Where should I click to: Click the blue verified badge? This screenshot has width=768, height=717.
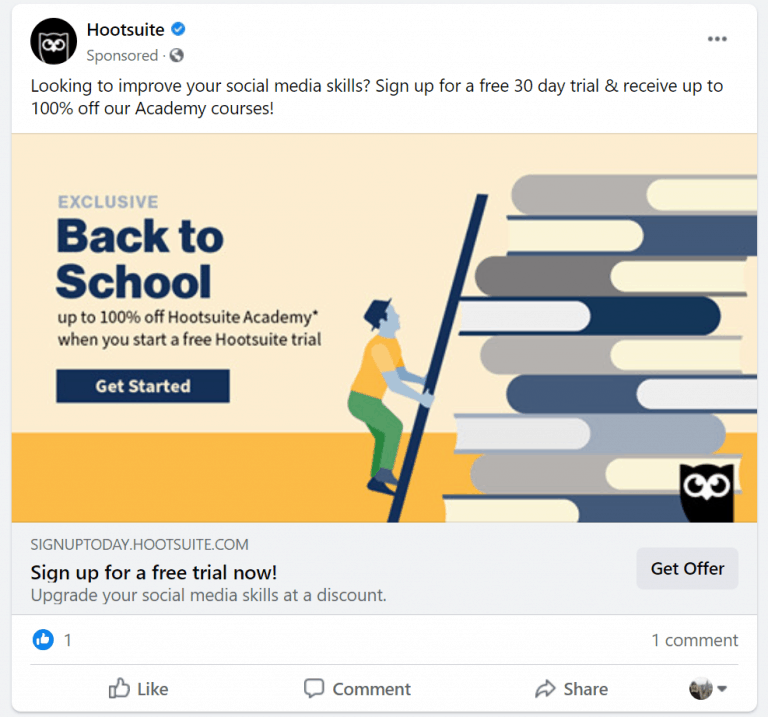(178, 29)
